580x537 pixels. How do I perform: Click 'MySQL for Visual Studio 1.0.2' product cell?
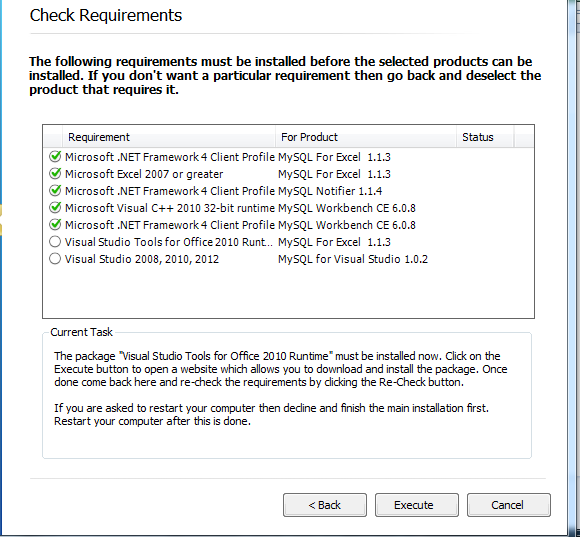(x=353, y=259)
